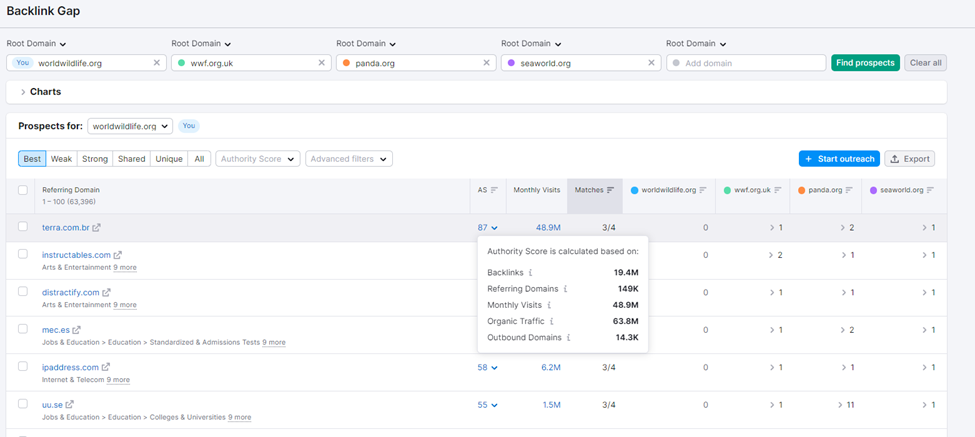Screen dimensions: 975x437
Task: Click info icon next to Backlinks
Action: tap(531, 272)
